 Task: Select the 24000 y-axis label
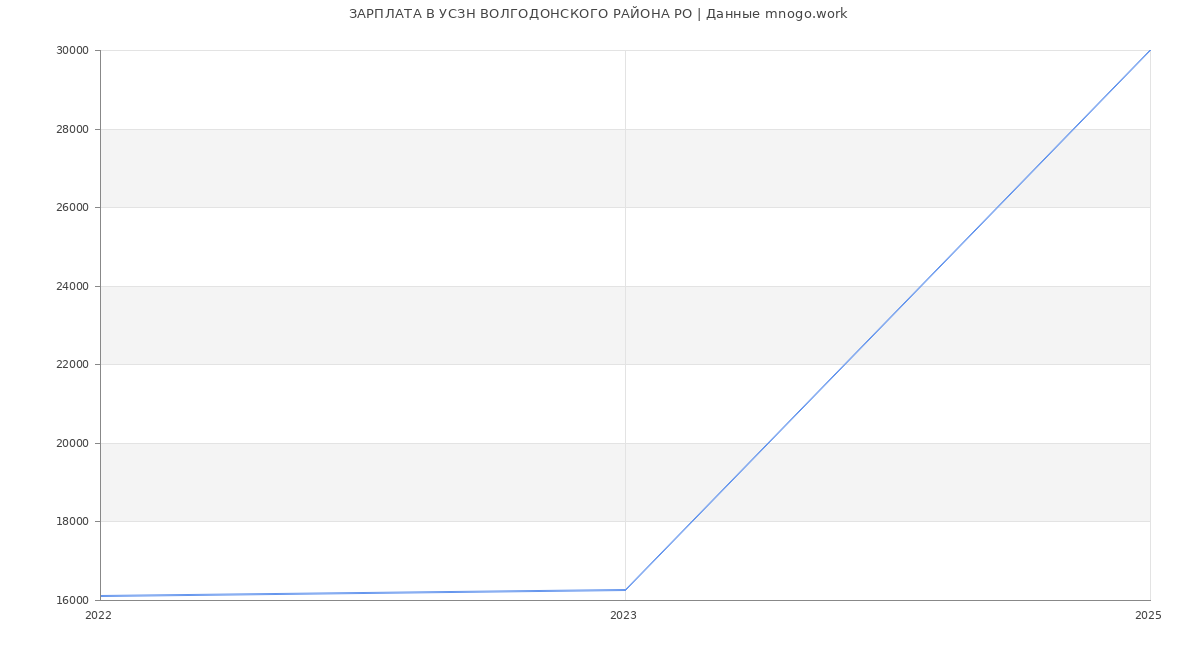(72, 286)
